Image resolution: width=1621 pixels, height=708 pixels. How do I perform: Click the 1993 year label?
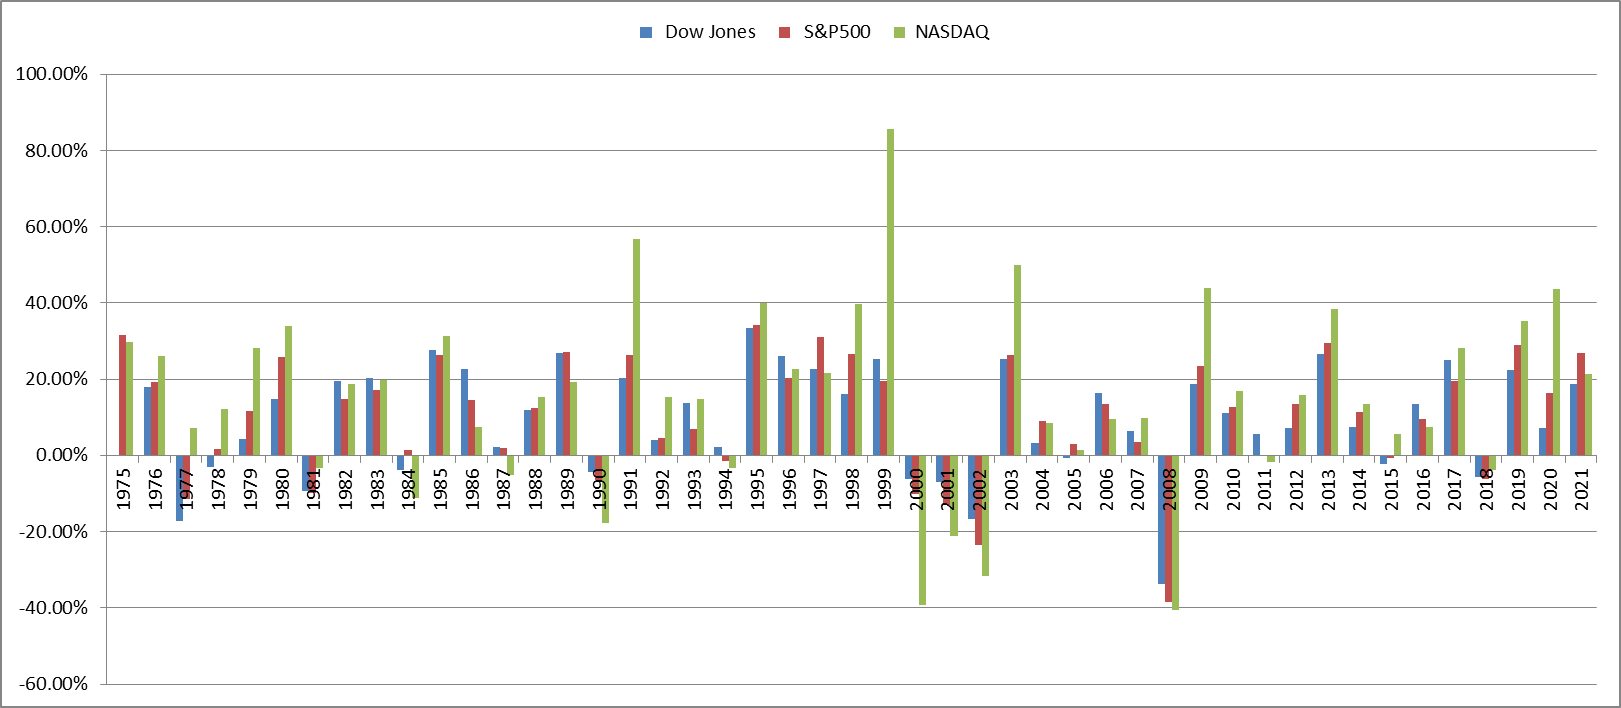(694, 487)
